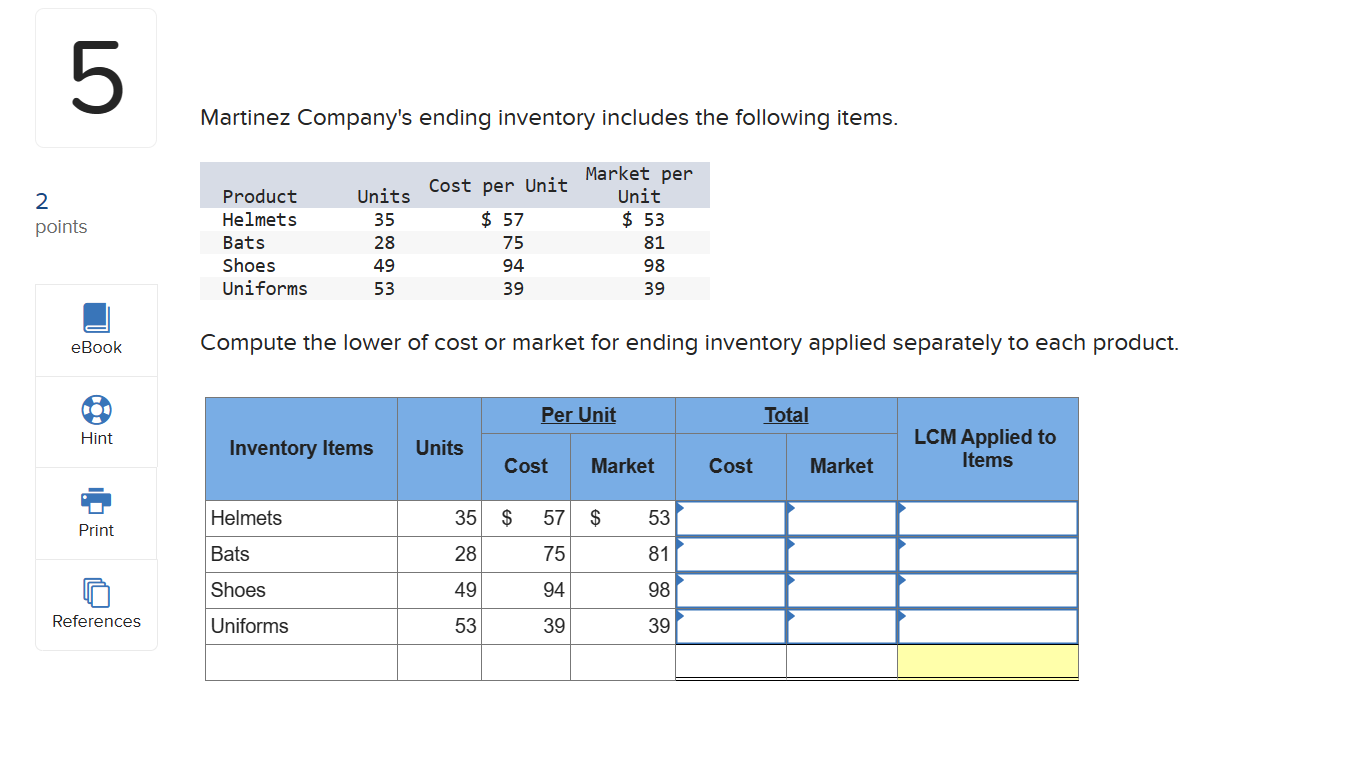Viewport: 1347px width, 759px height.
Task: Click 'Helmets' row label in answer table
Action: (246, 518)
